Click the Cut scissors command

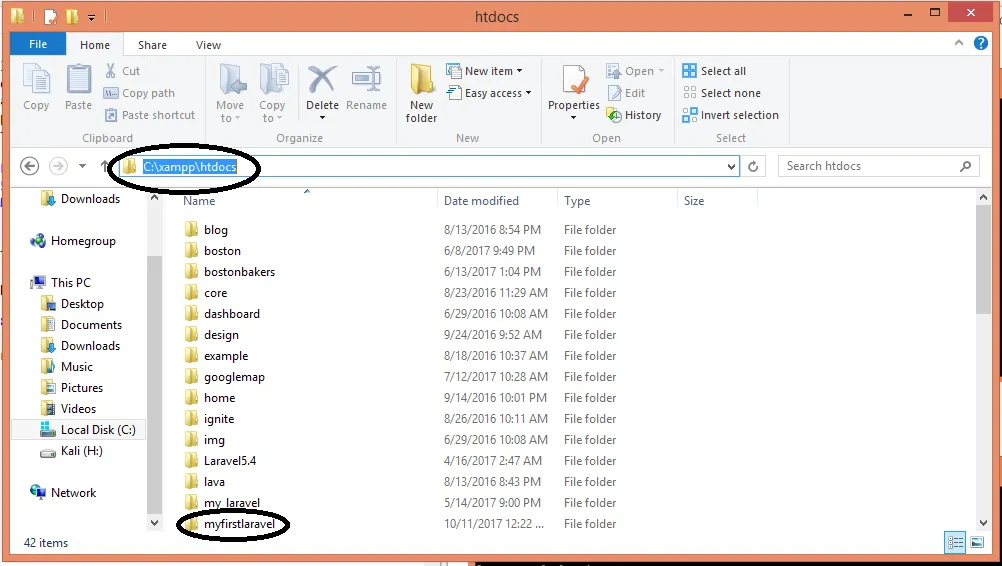click(123, 71)
